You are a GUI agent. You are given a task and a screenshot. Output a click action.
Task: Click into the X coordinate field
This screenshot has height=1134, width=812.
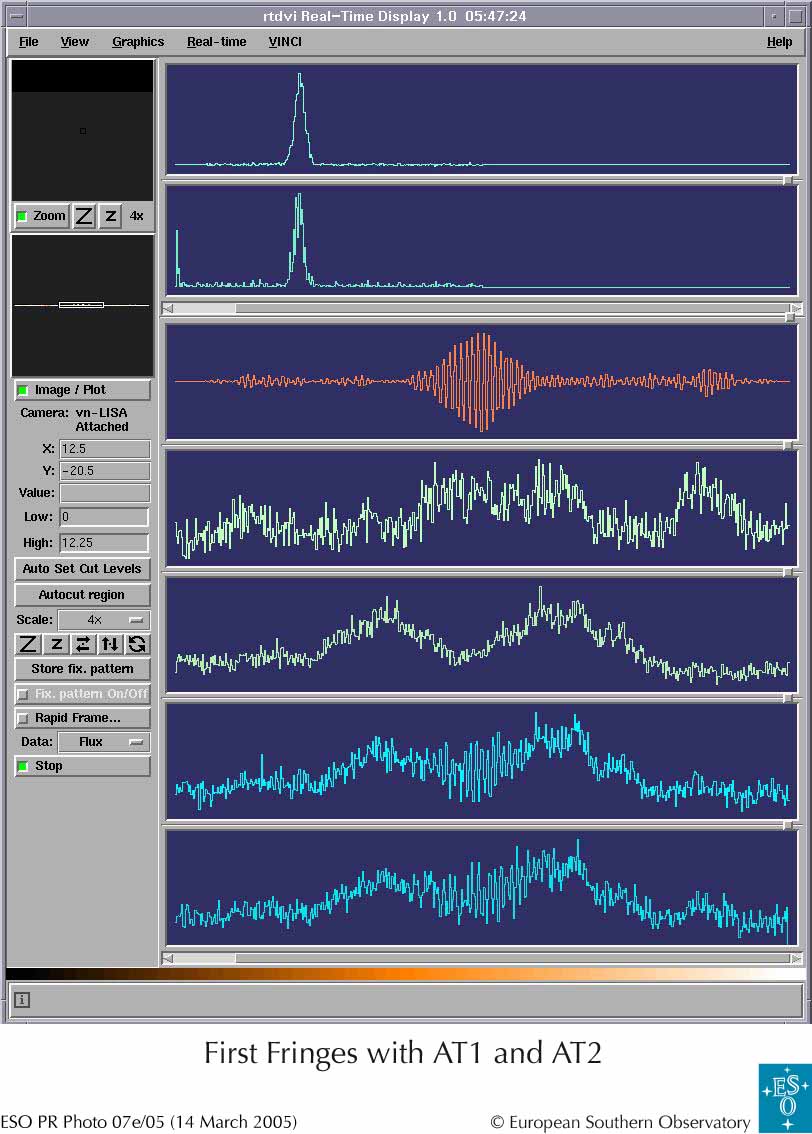coord(105,449)
